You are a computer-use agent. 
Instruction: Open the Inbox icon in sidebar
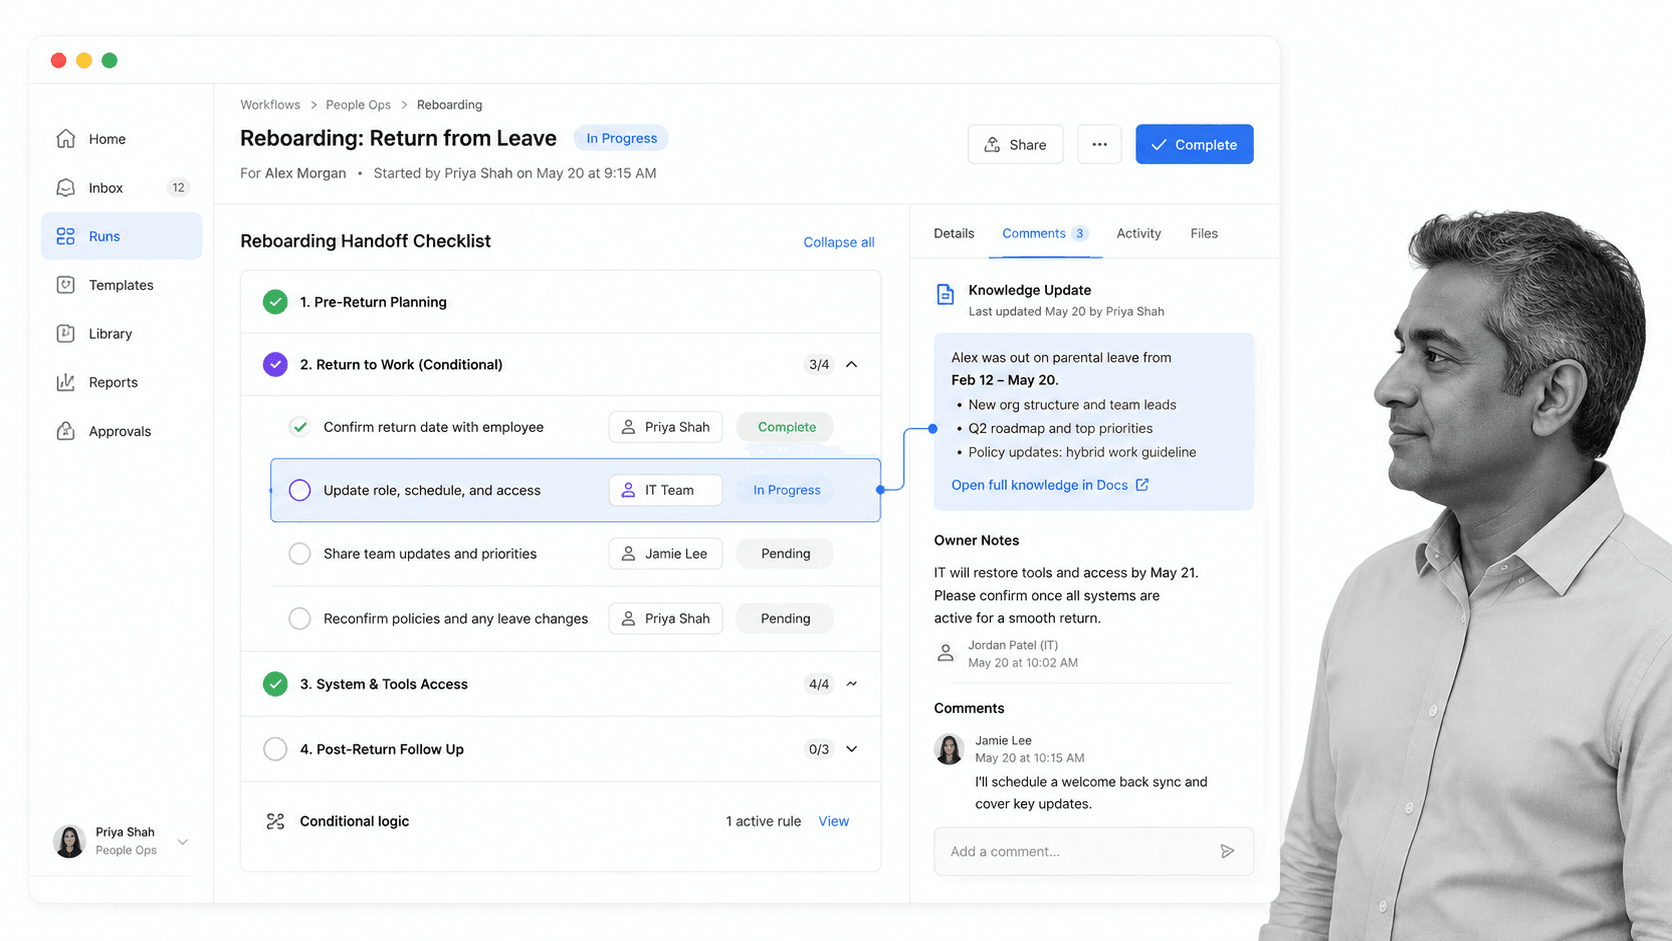[x=66, y=188]
